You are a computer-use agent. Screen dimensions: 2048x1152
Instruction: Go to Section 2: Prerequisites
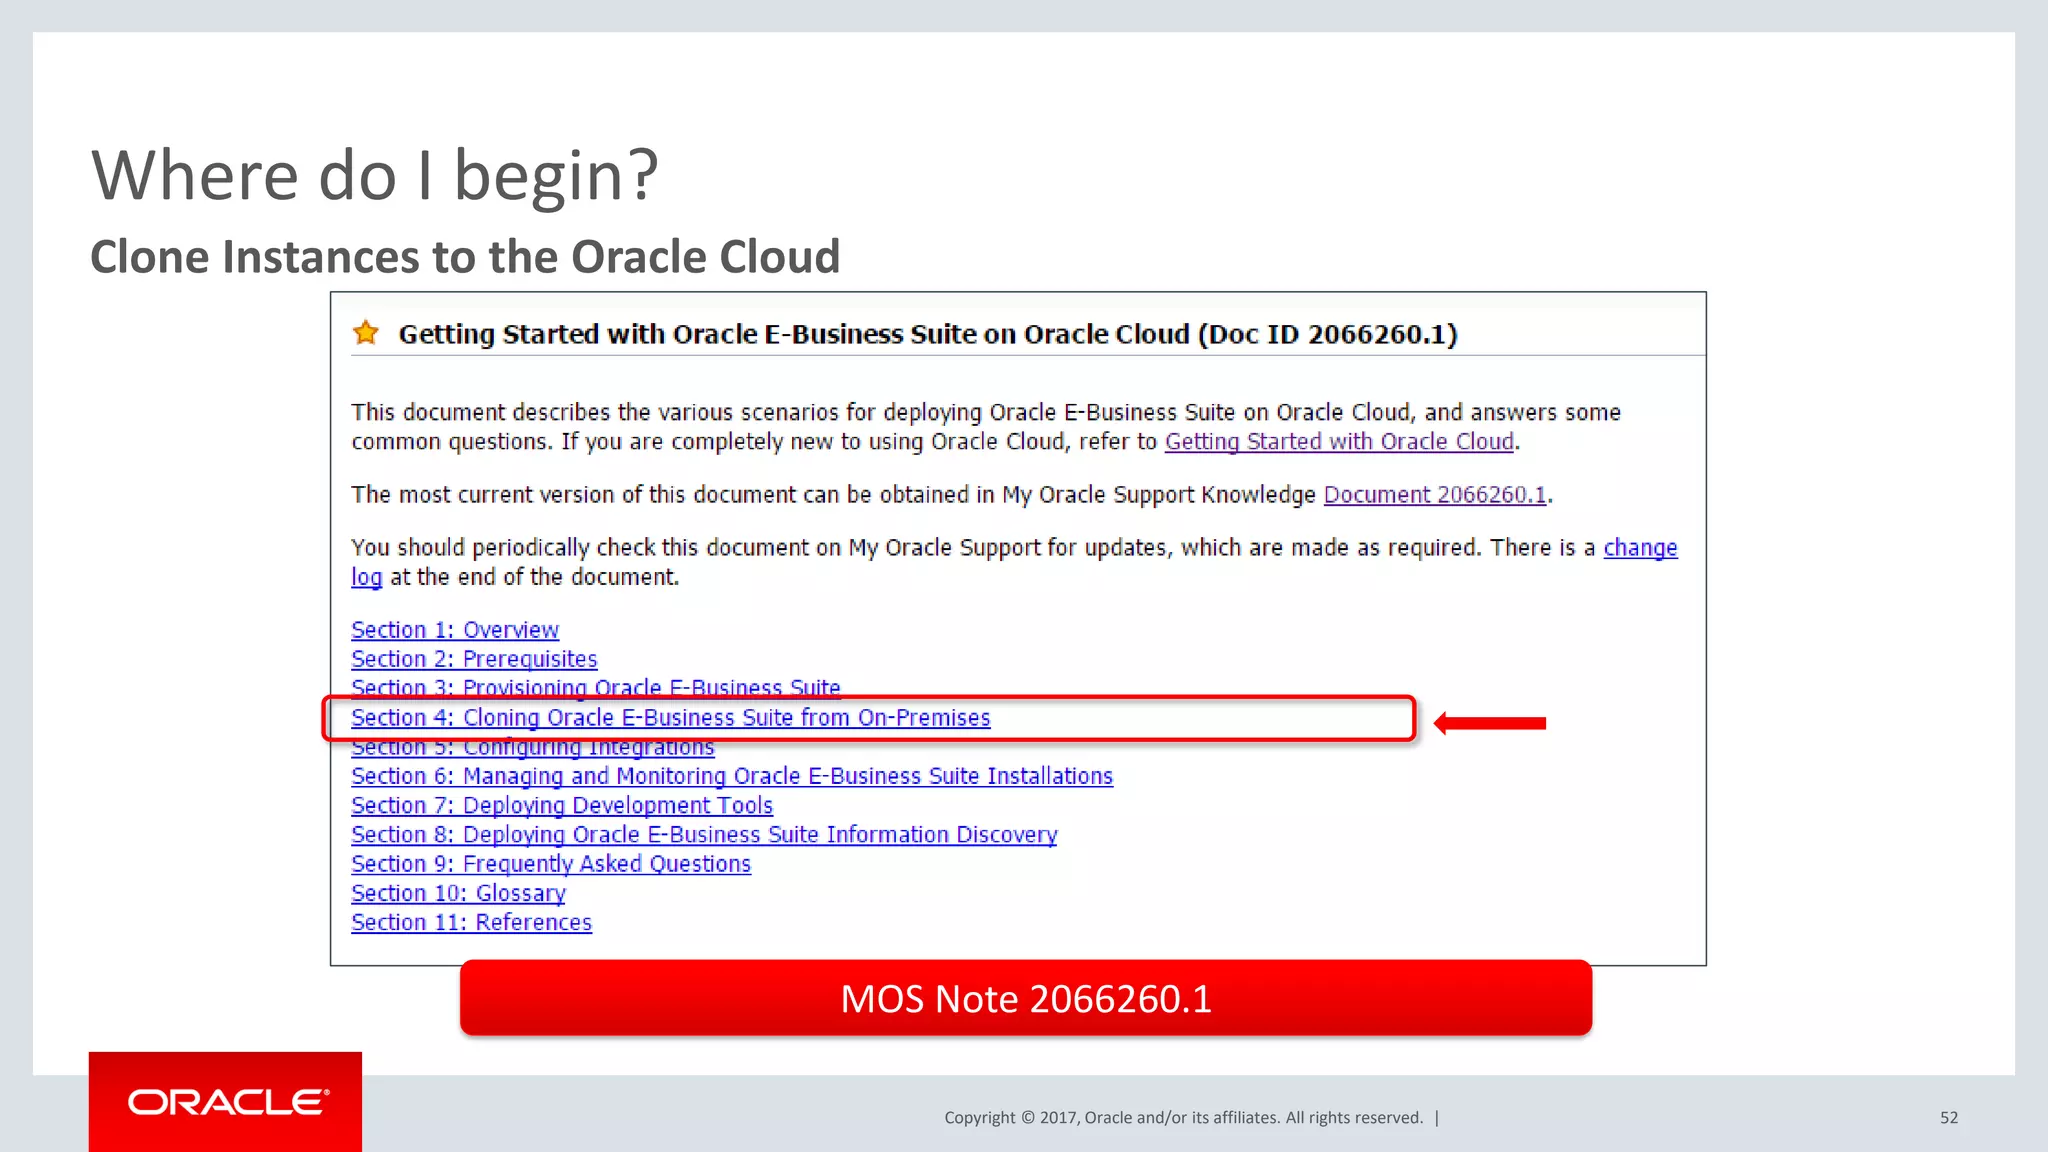[x=474, y=659]
